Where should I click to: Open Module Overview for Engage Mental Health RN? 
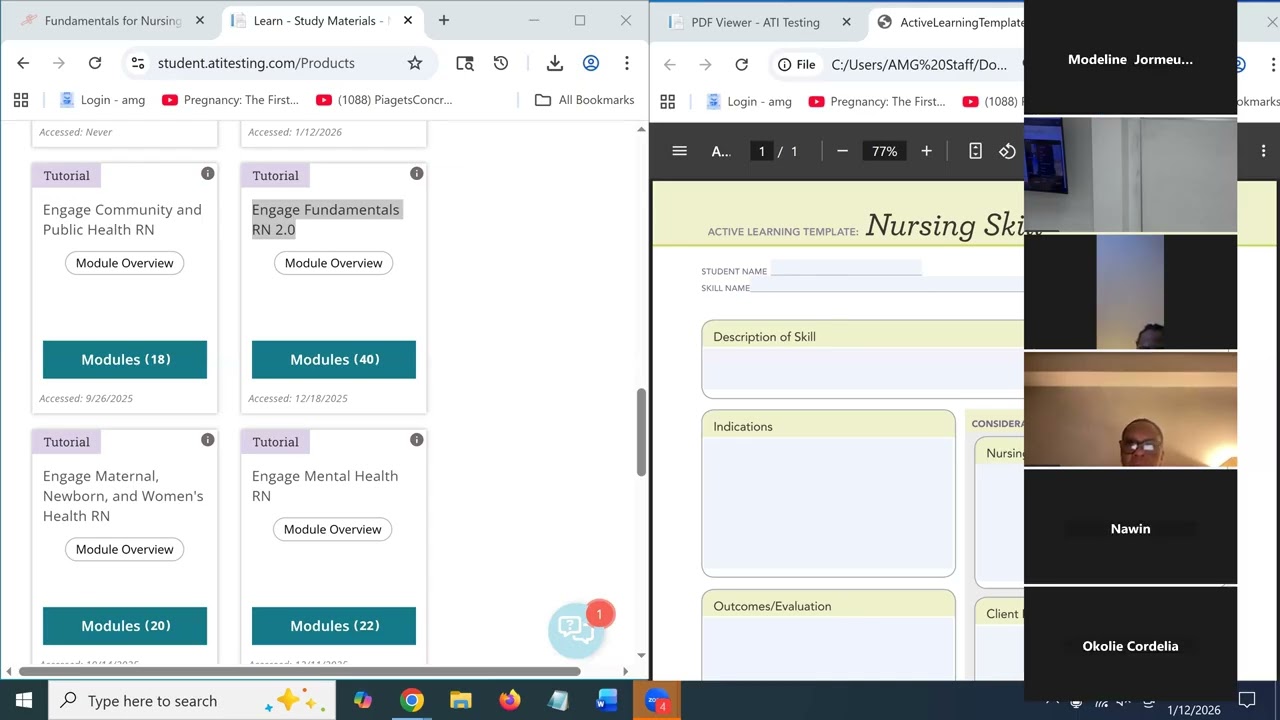point(333,529)
